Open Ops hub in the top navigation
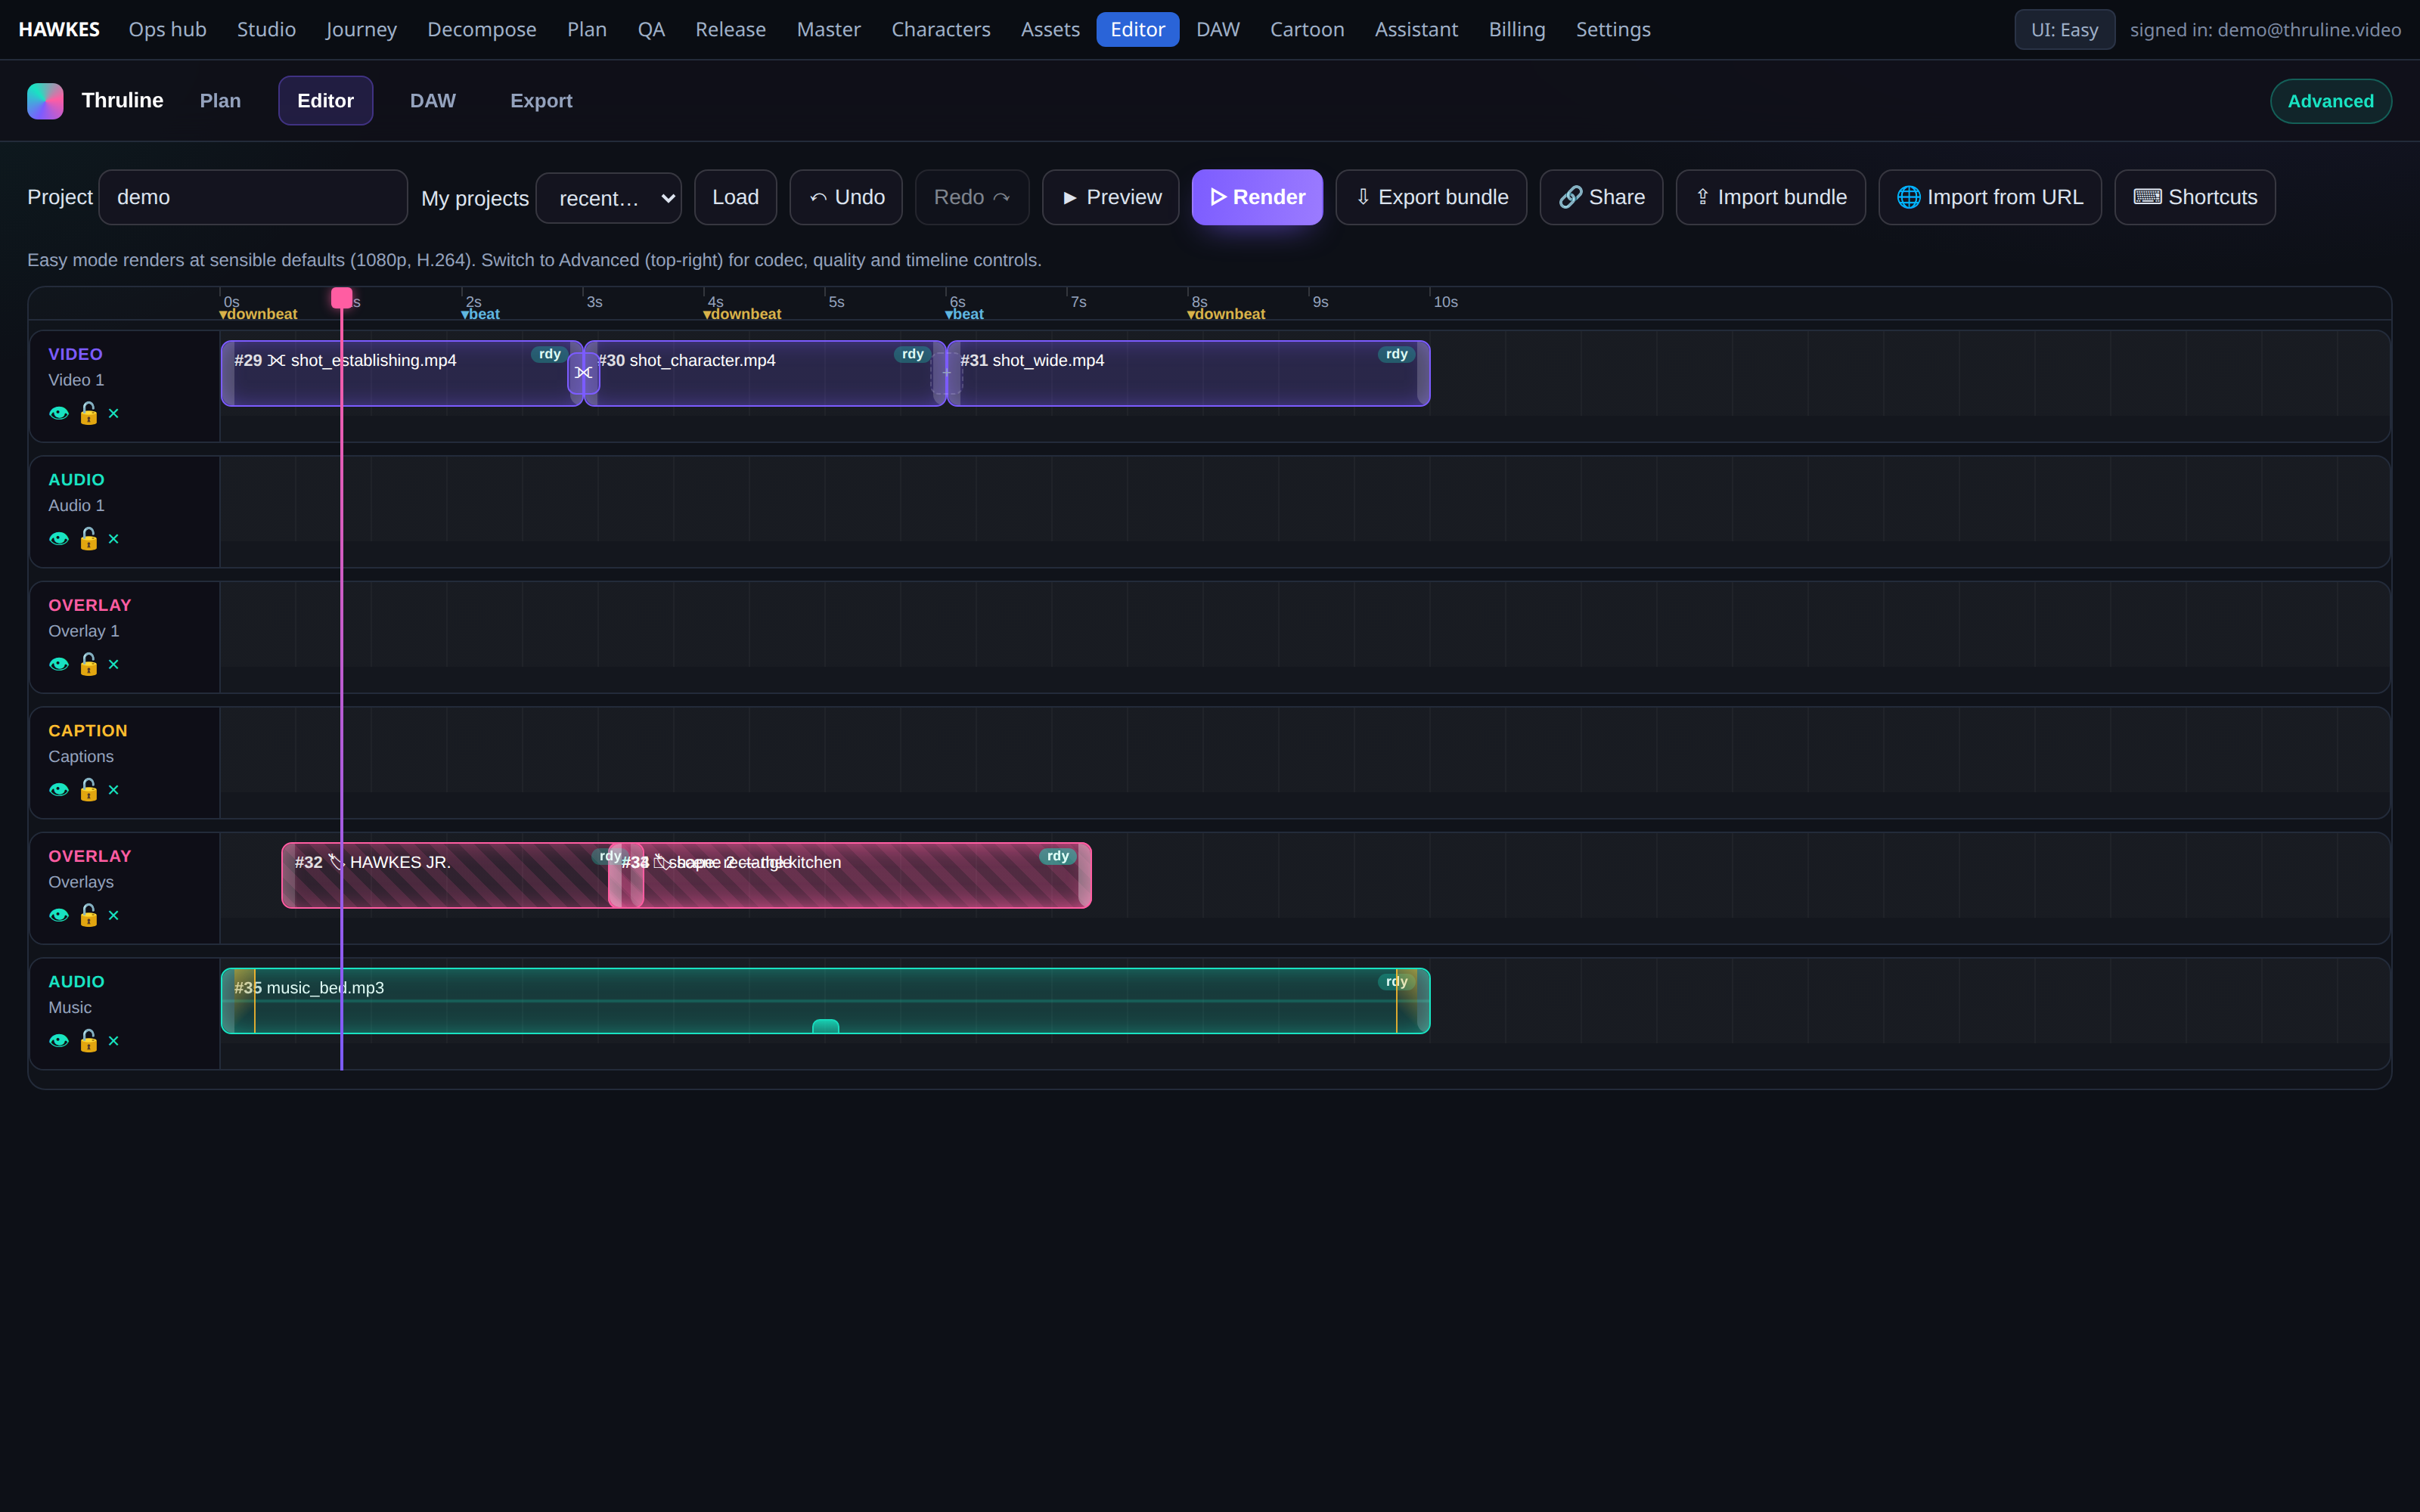This screenshot has width=2420, height=1512. click(168, 30)
